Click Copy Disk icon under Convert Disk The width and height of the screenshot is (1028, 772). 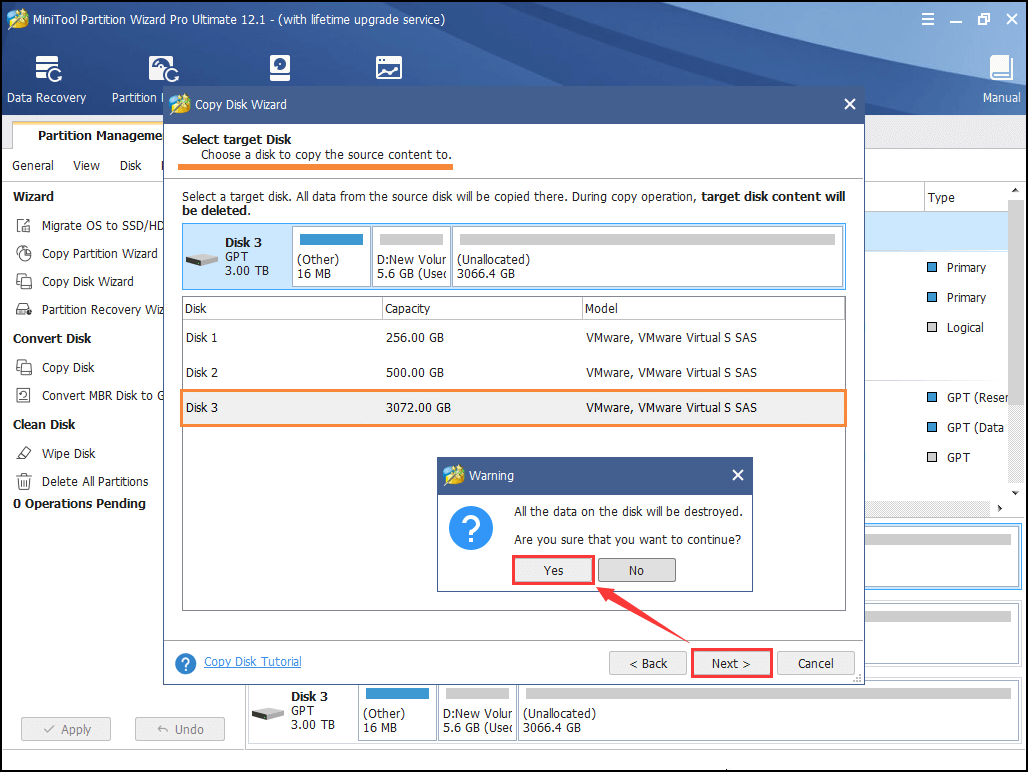[x=24, y=367]
